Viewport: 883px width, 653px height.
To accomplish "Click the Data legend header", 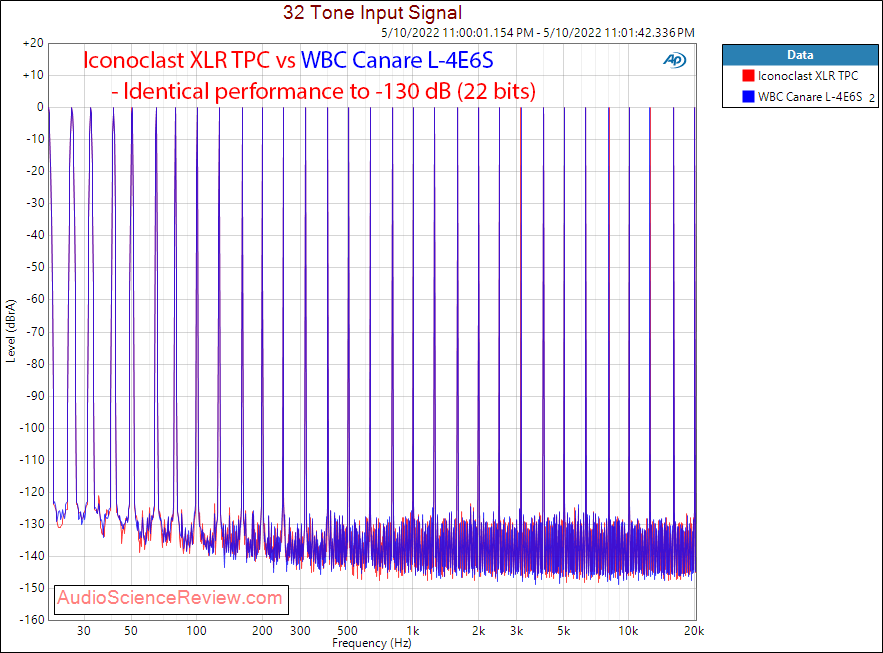I will coord(800,55).
